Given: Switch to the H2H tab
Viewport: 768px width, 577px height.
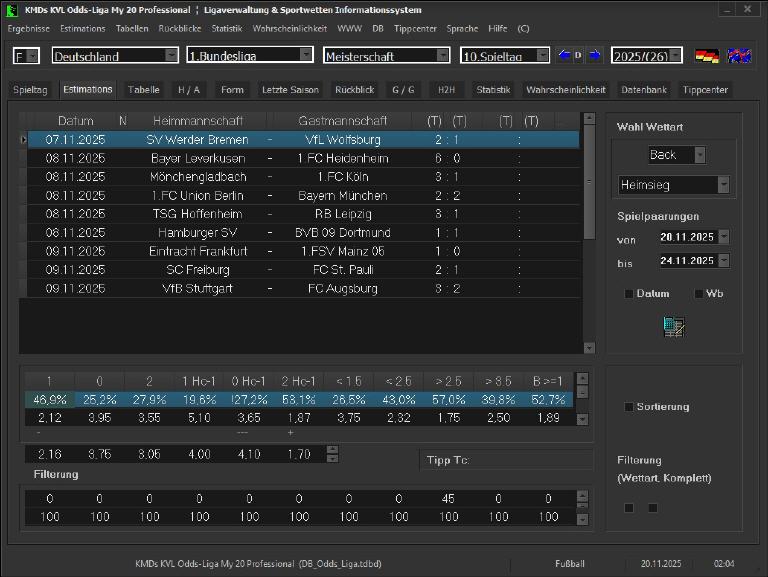Looking at the screenshot, I should pyautogui.click(x=446, y=90).
